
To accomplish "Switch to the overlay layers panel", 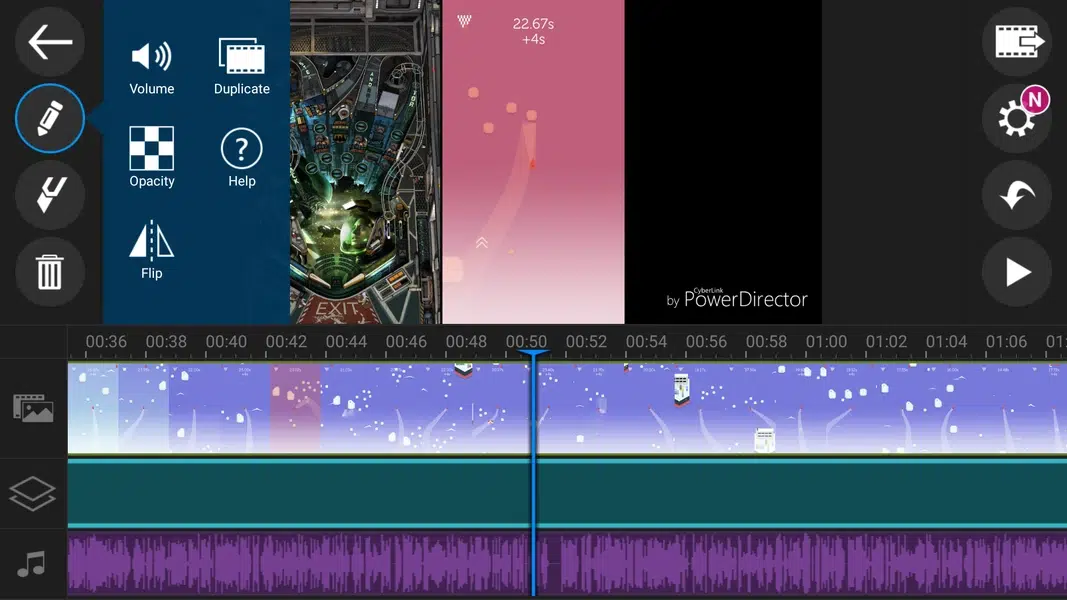I will click(x=33, y=492).
